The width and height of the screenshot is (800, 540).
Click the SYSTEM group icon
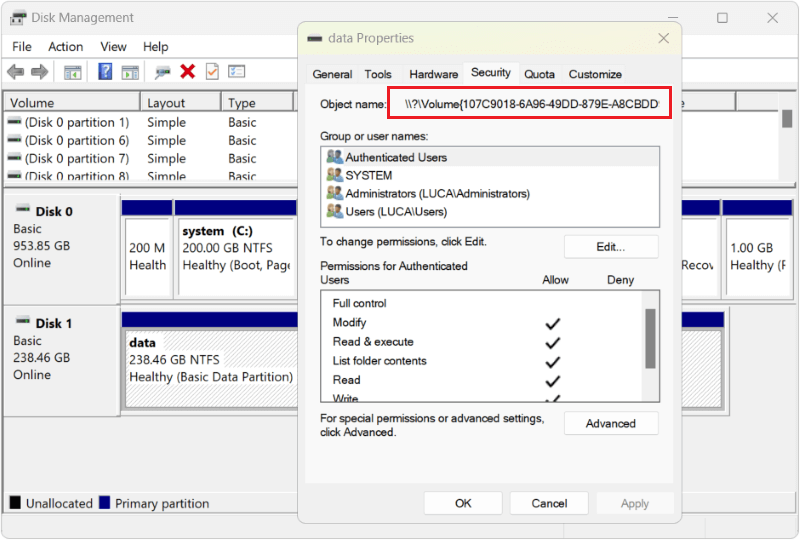click(x=335, y=175)
